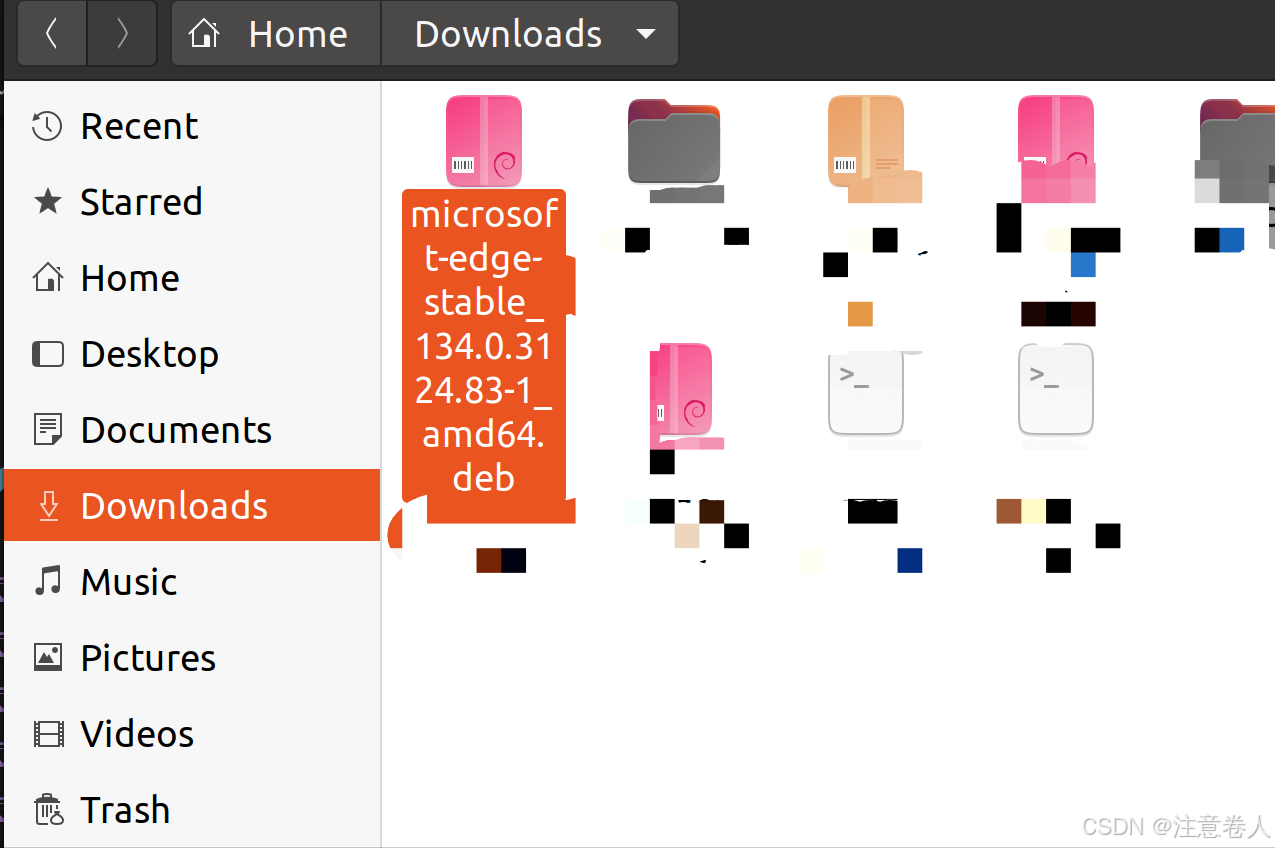Open the Desktop sidebar location
Viewport: 1275px width, 848px height.
(x=149, y=354)
